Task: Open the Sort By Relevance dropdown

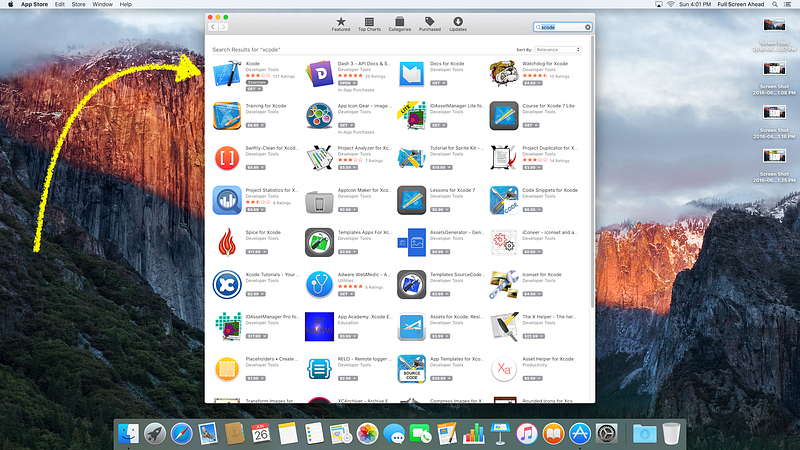Action: pyautogui.click(x=558, y=49)
